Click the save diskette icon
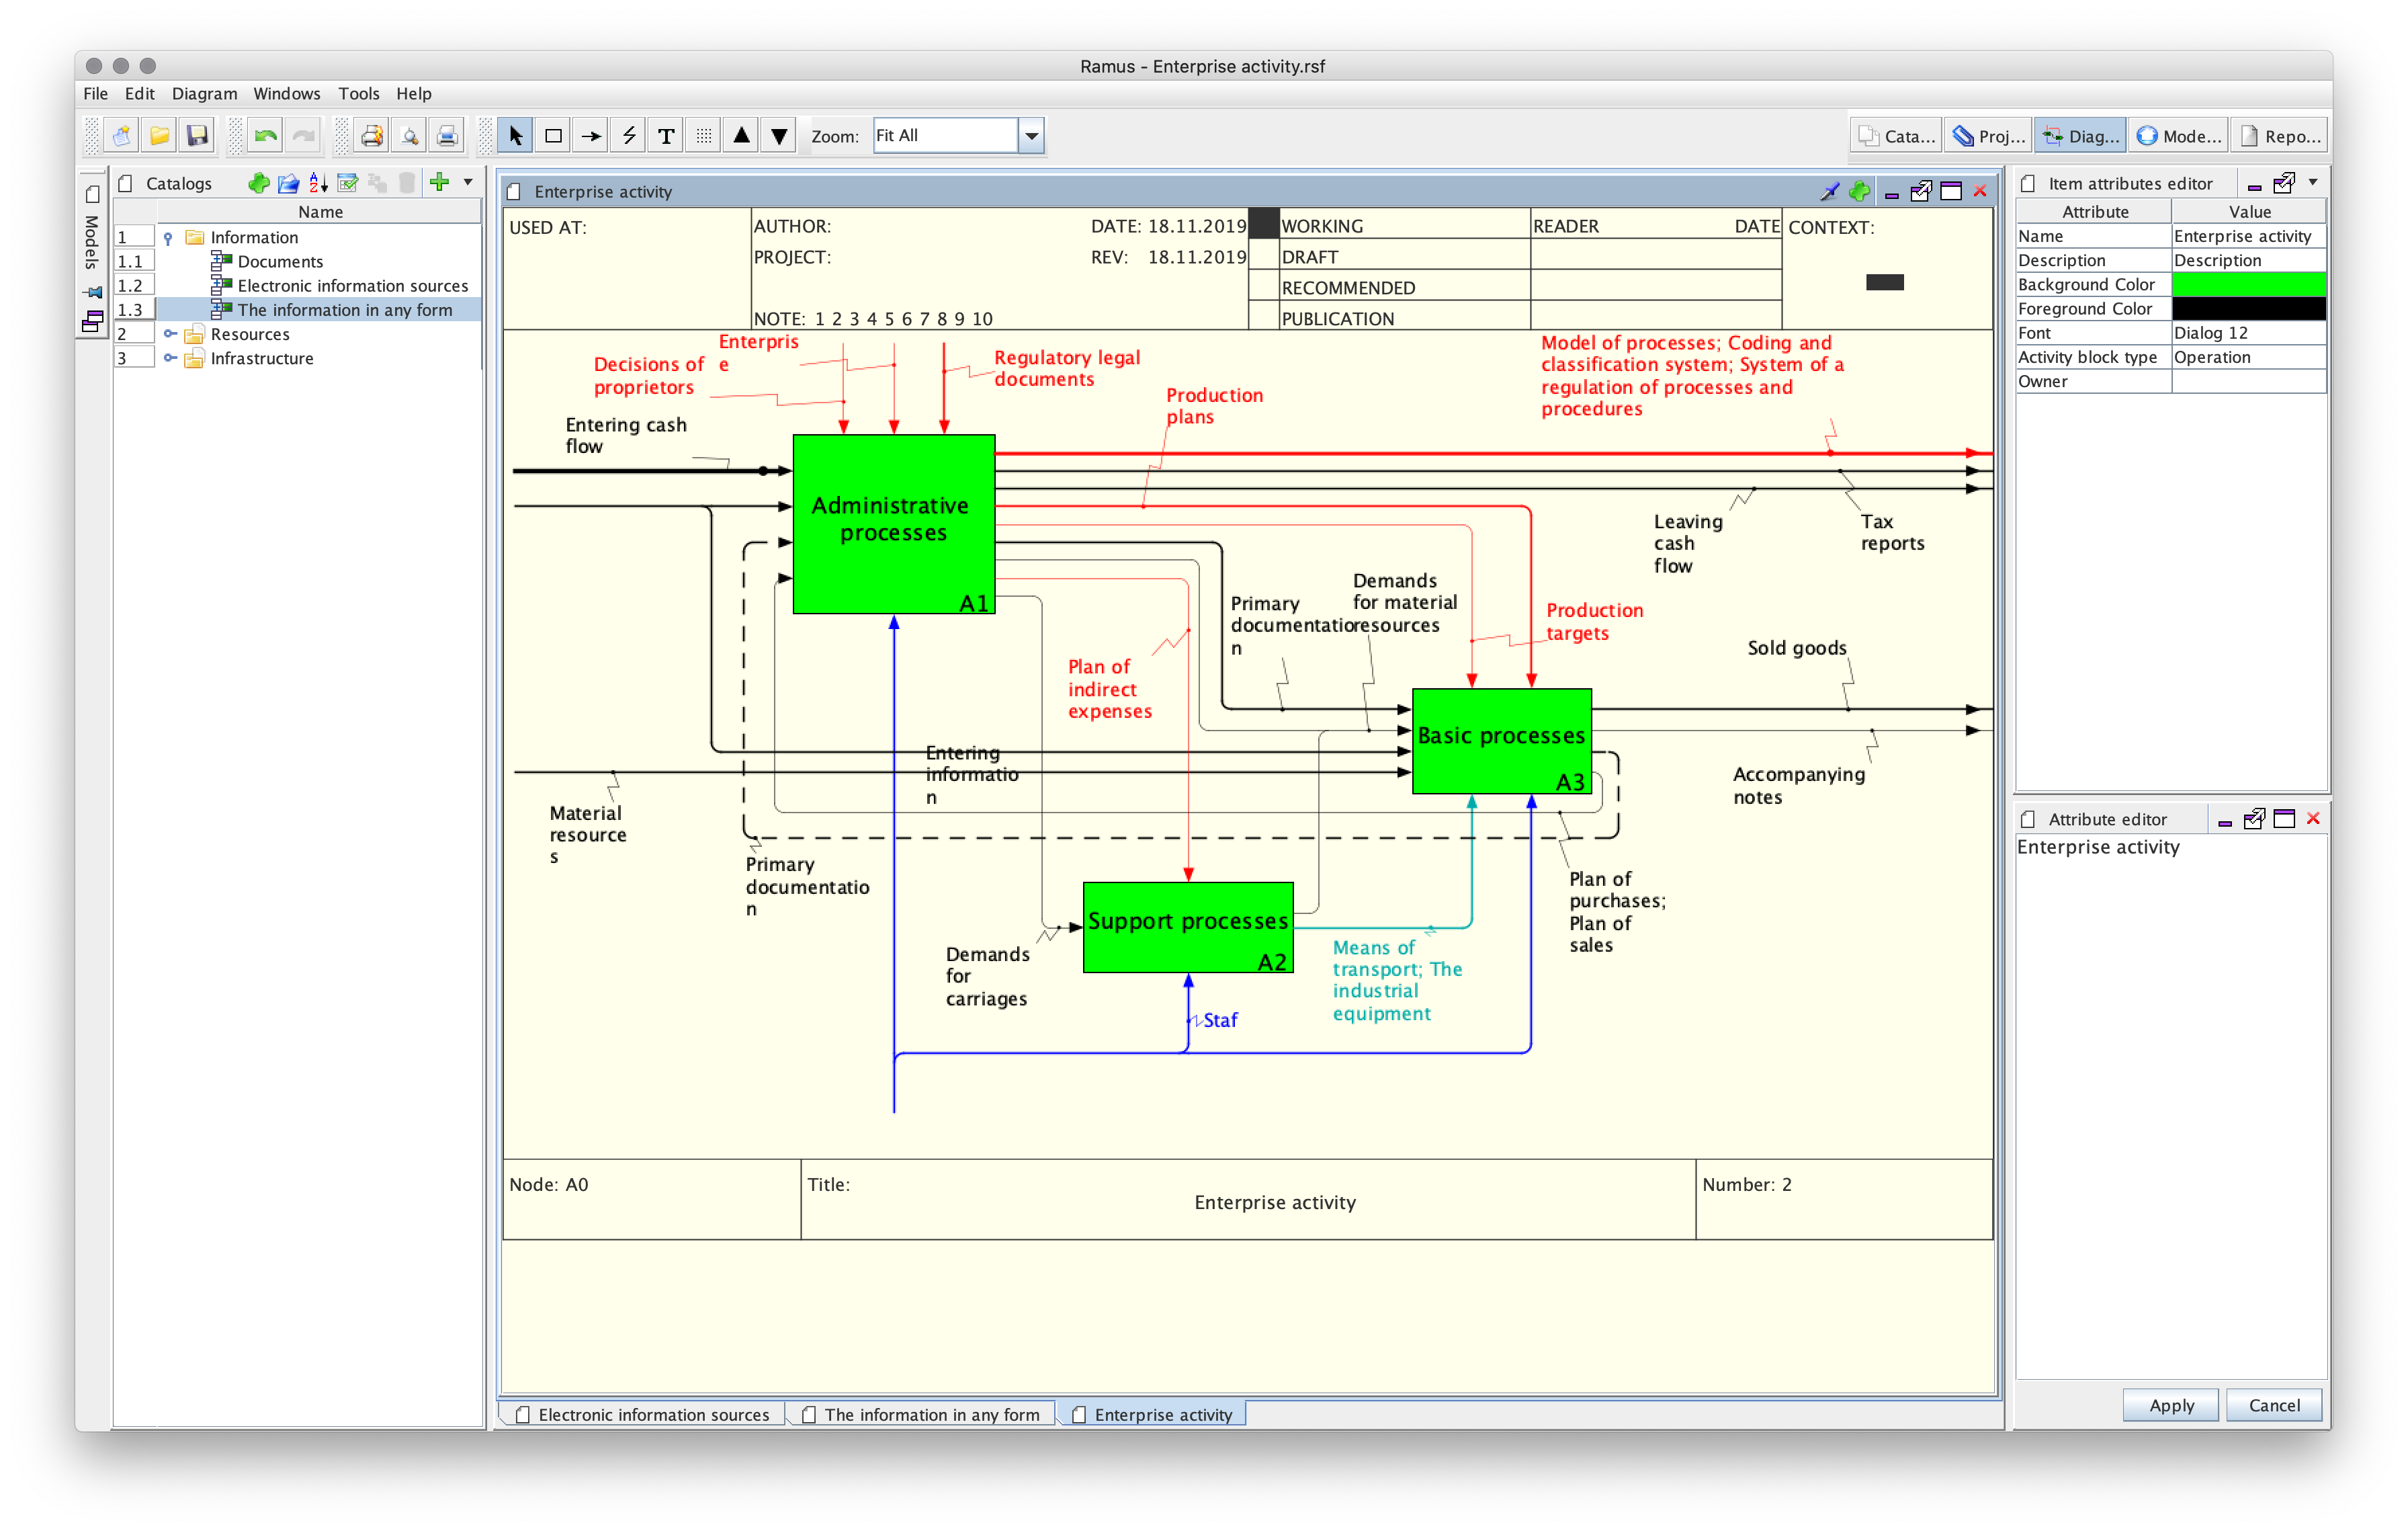Screen dimensions: 2408x1531 click(x=197, y=136)
